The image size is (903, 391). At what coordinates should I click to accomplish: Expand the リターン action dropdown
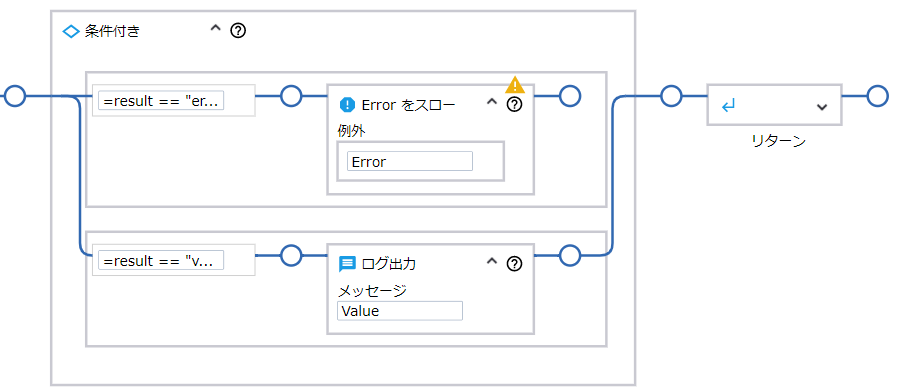click(x=822, y=107)
